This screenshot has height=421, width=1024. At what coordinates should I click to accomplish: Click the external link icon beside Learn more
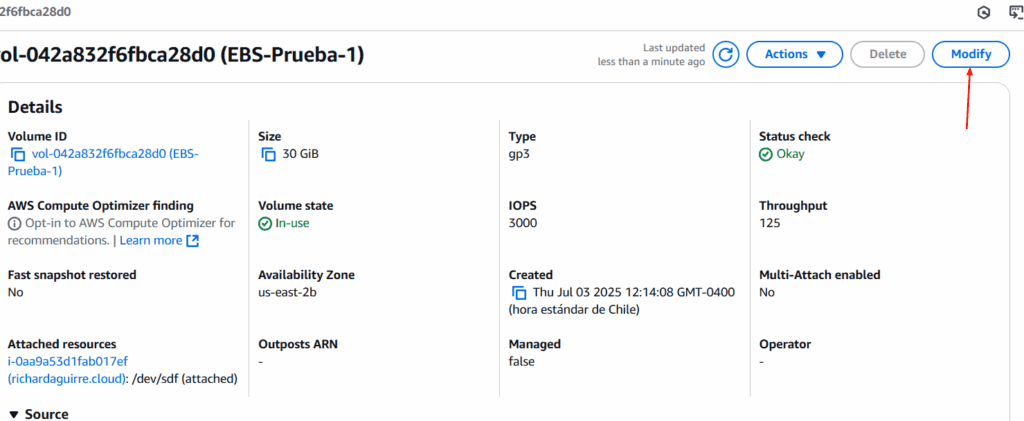tap(193, 241)
